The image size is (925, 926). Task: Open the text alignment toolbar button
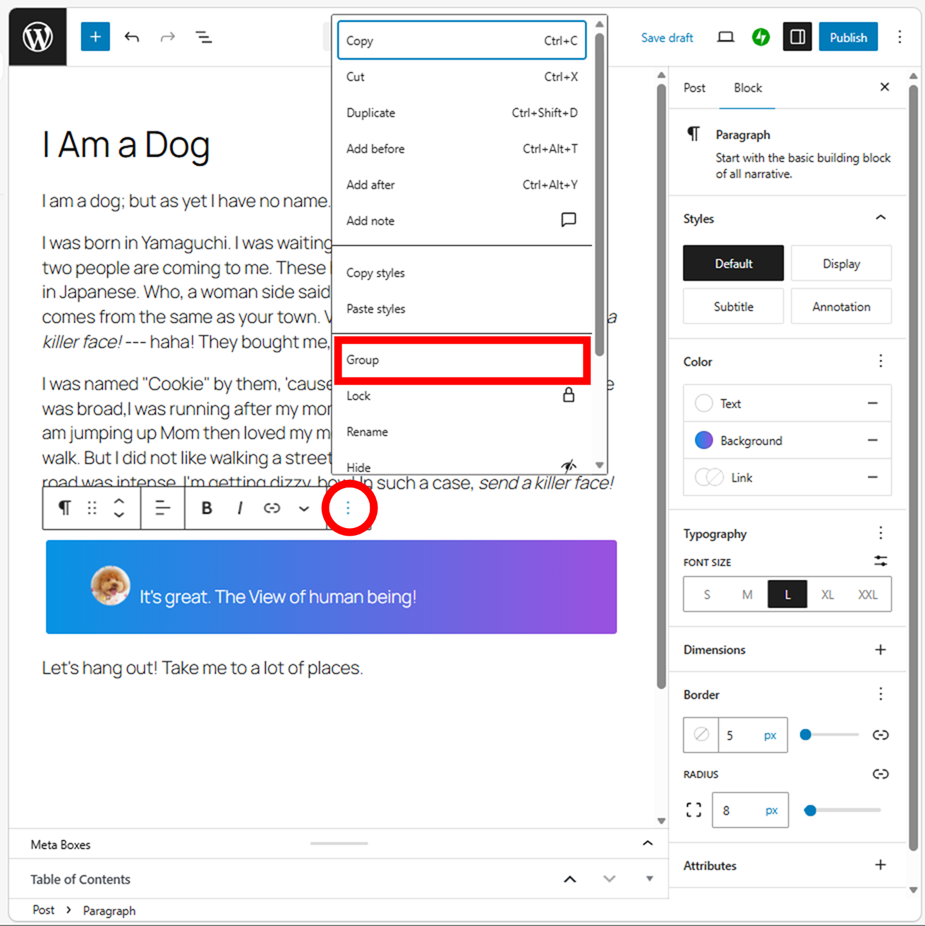(162, 508)
